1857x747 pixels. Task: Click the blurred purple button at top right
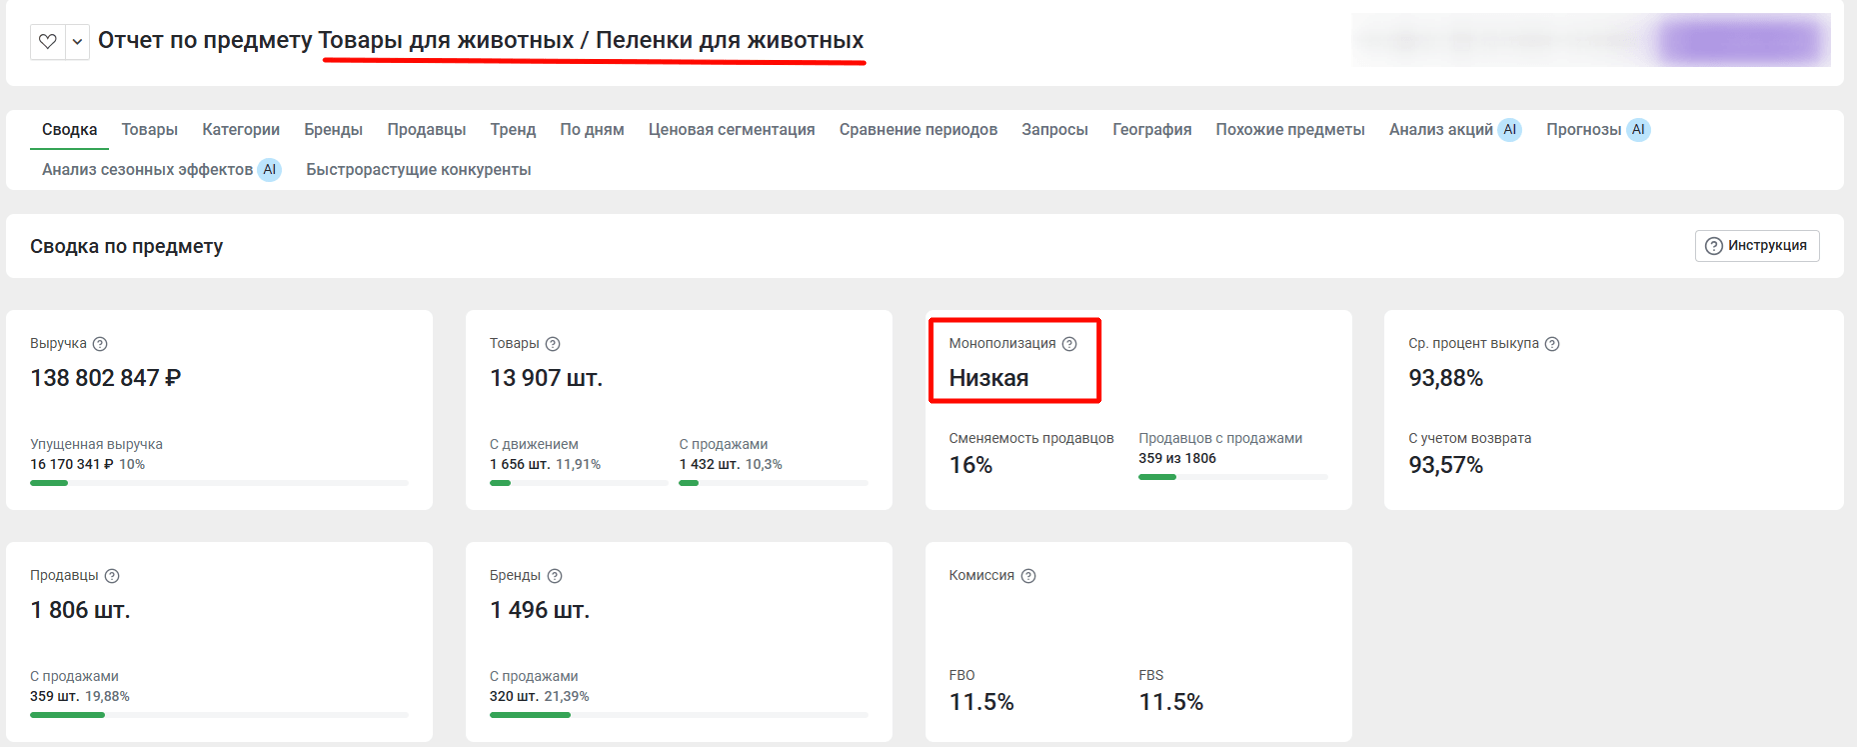(x=1742, y=41)
